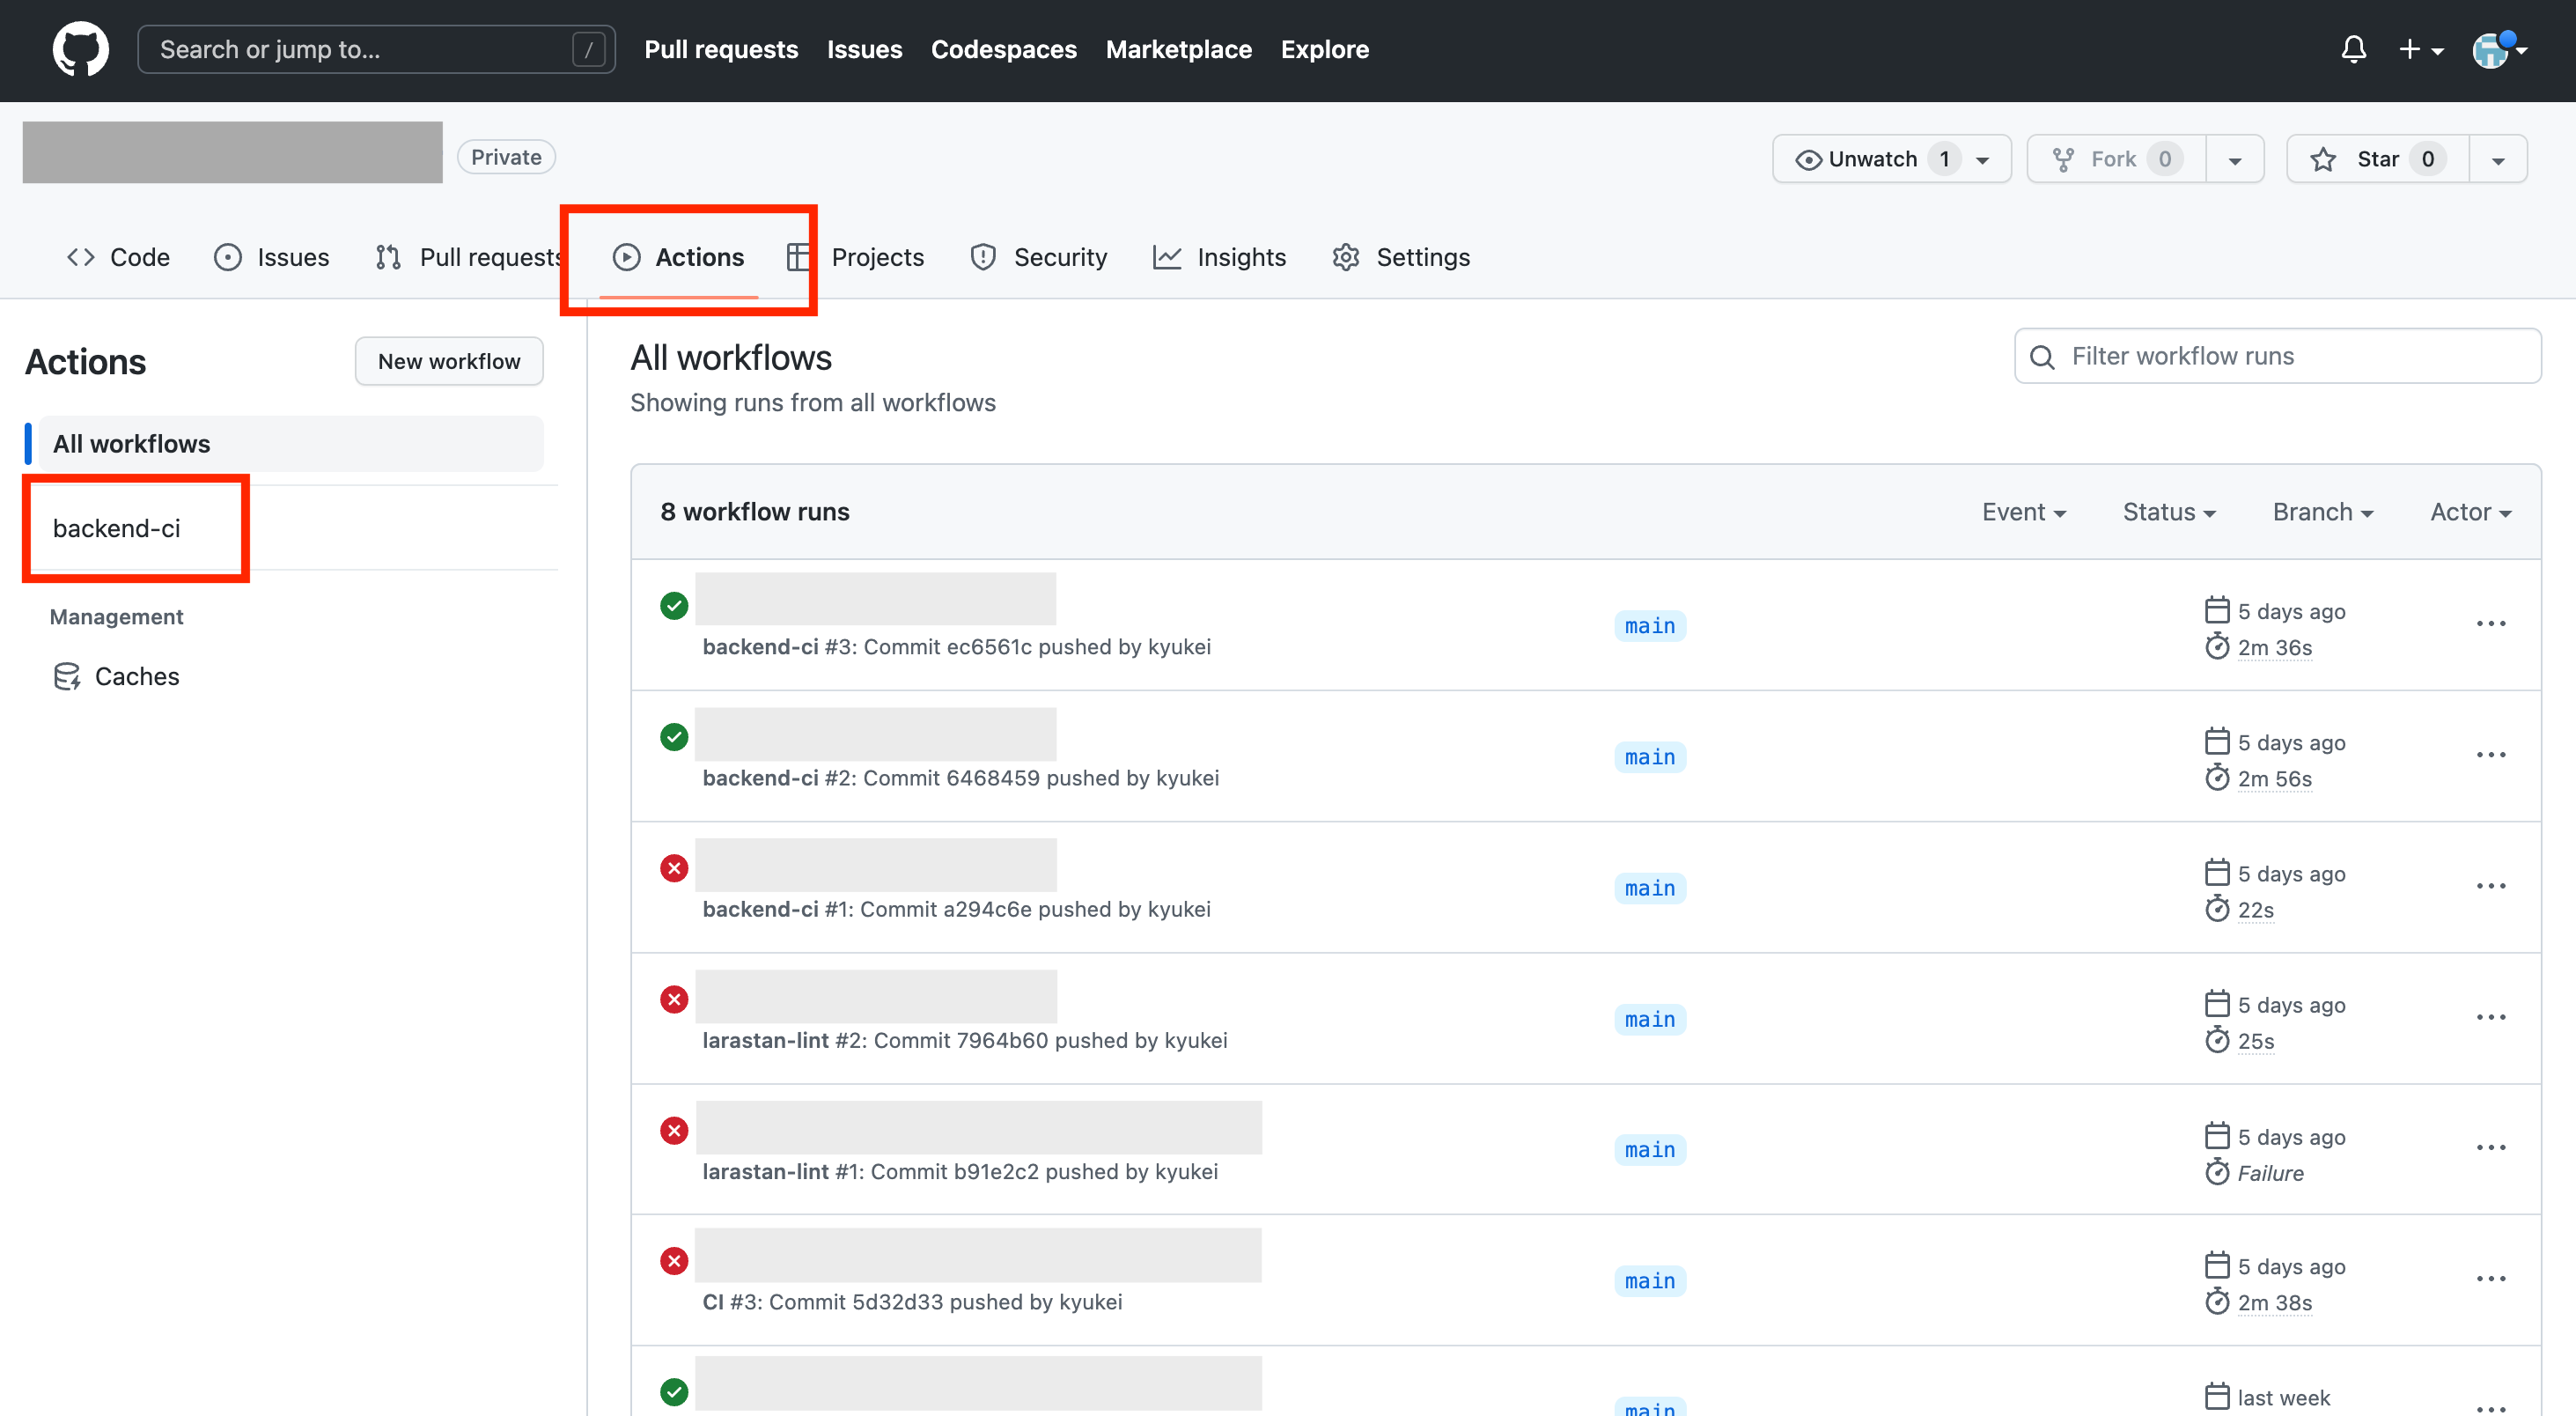Click the Actions play icon tab
The height and width of the screenshot is (1416, 2576).
click(x=626, y=257)
